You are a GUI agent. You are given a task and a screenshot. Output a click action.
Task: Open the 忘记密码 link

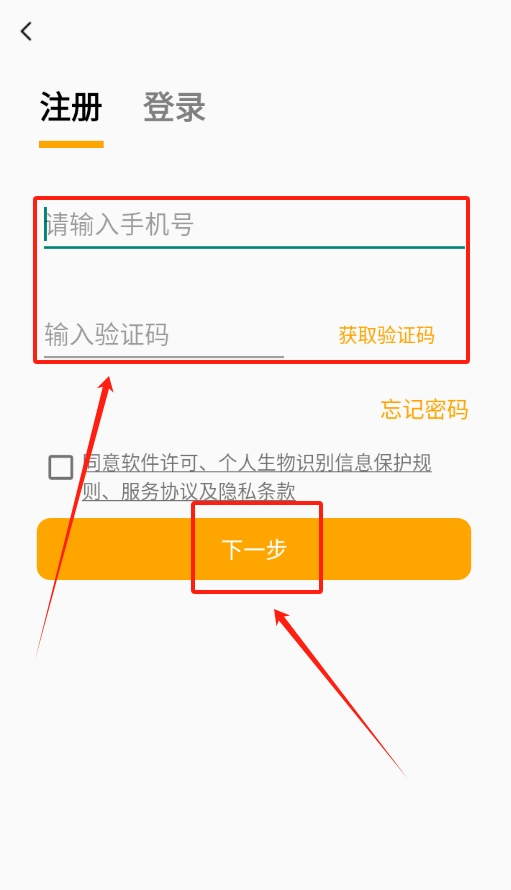pyautogui.click(x=425, y=409)
